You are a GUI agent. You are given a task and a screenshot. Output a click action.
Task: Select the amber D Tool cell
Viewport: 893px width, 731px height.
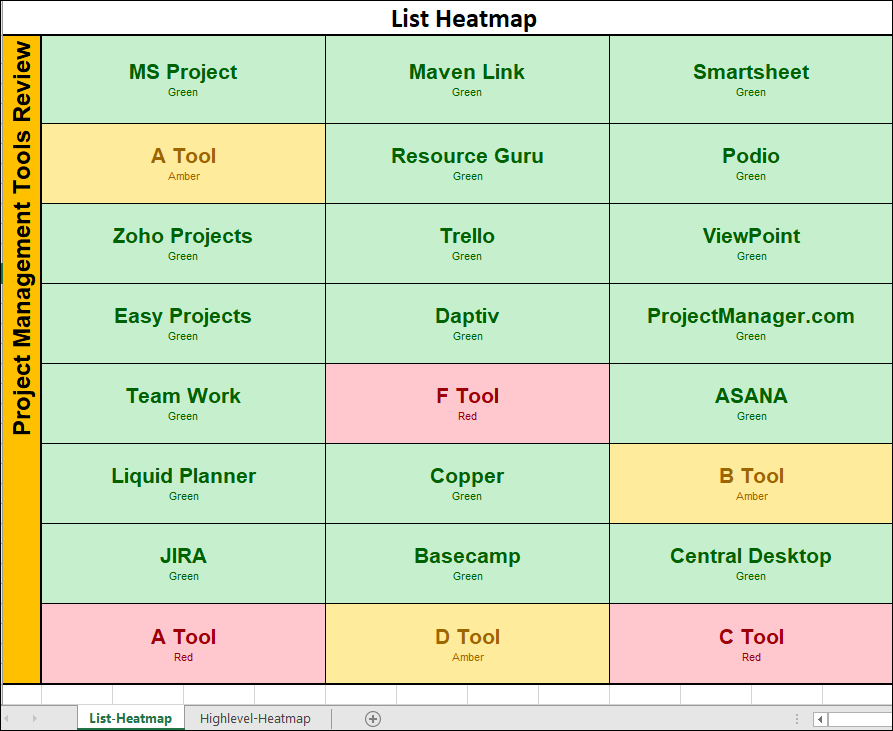point(467,643)
